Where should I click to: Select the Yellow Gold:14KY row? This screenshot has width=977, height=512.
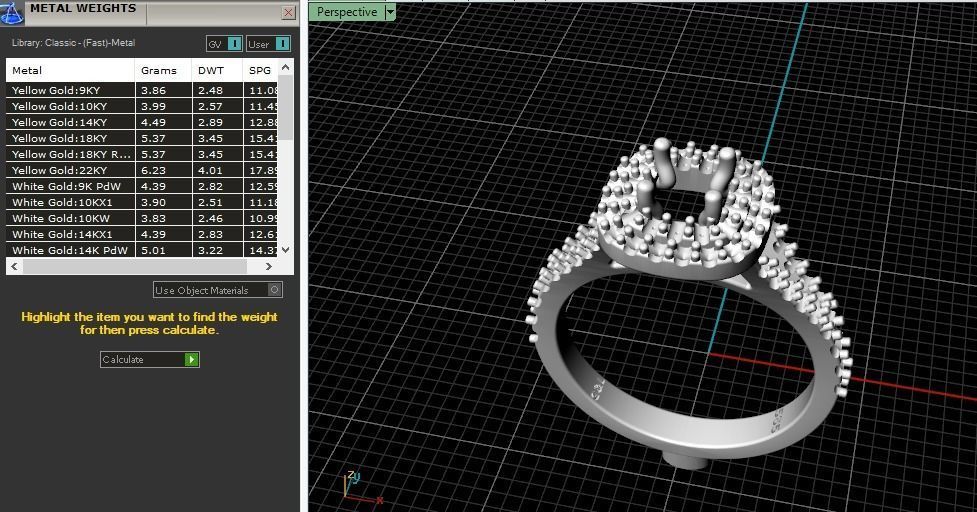(x=142, y=123)
